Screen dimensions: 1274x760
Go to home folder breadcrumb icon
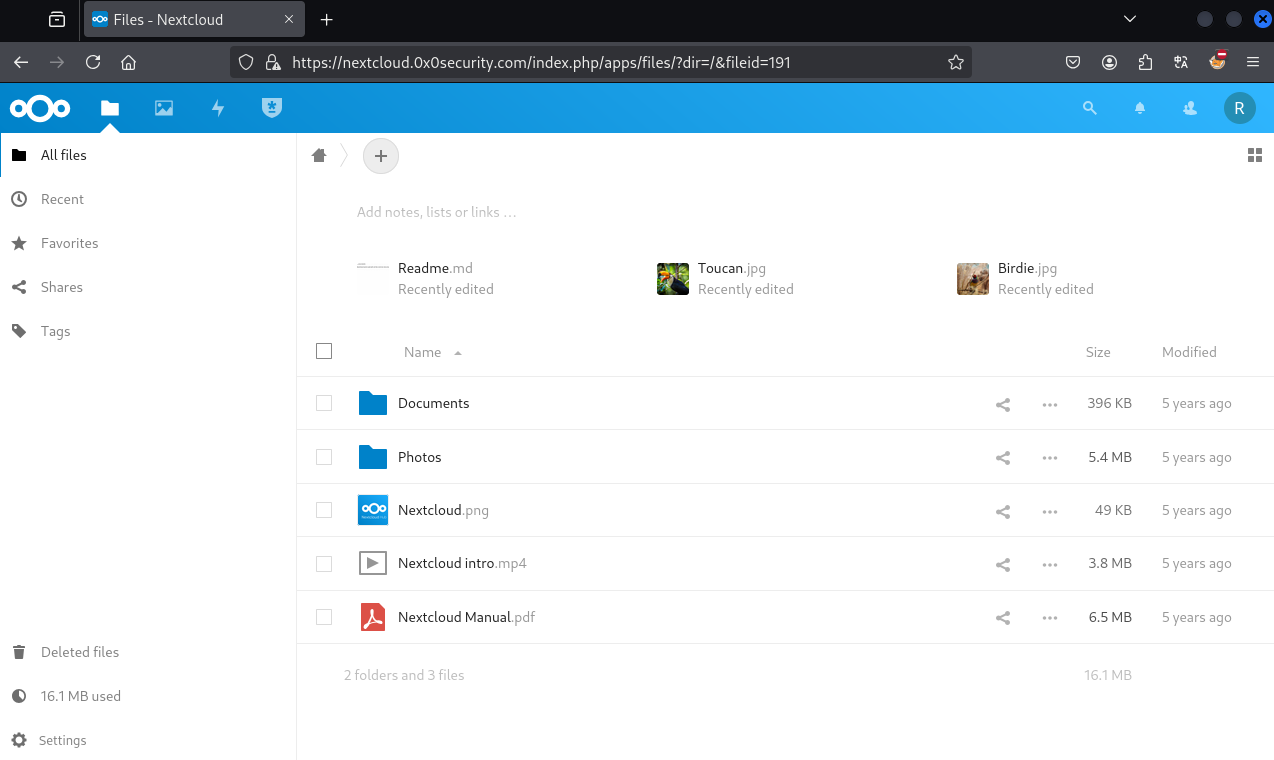coord(319,155)
